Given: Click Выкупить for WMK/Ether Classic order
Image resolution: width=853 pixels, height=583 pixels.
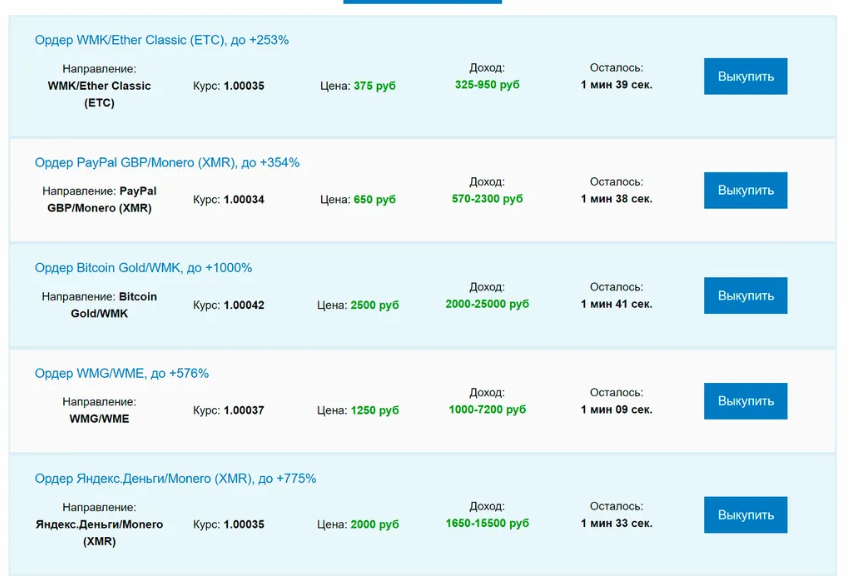Looking at the screenshot, I should [745, 76].
